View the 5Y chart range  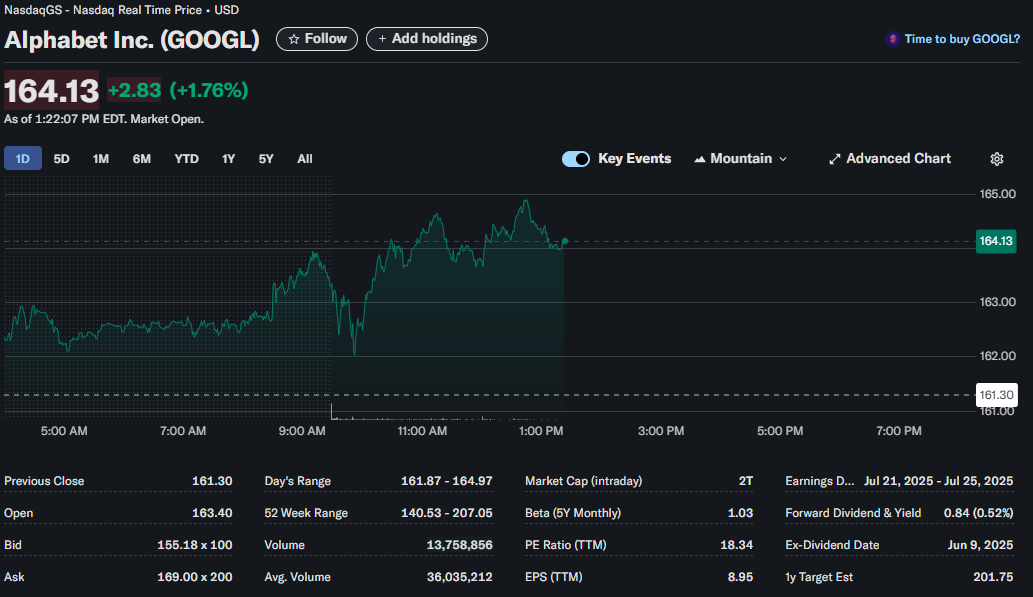click(x=266, y=158)
